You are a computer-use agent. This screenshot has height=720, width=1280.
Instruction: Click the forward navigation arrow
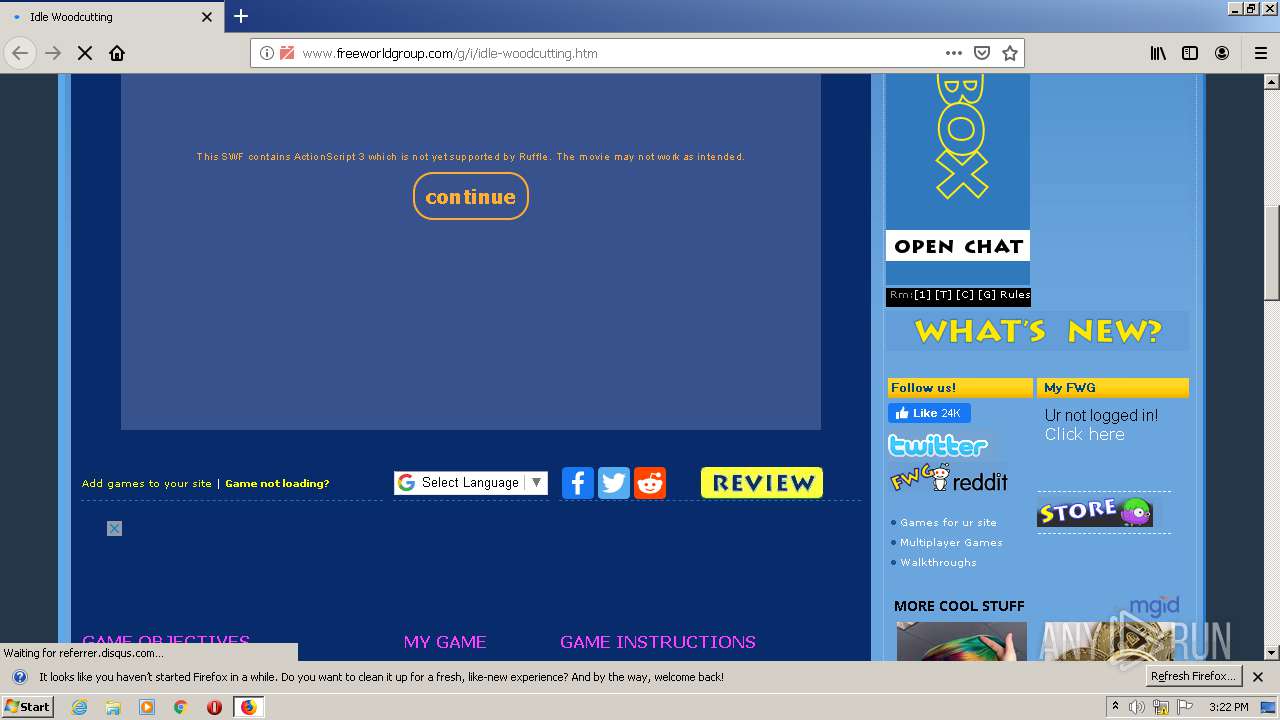click(53, 53)
